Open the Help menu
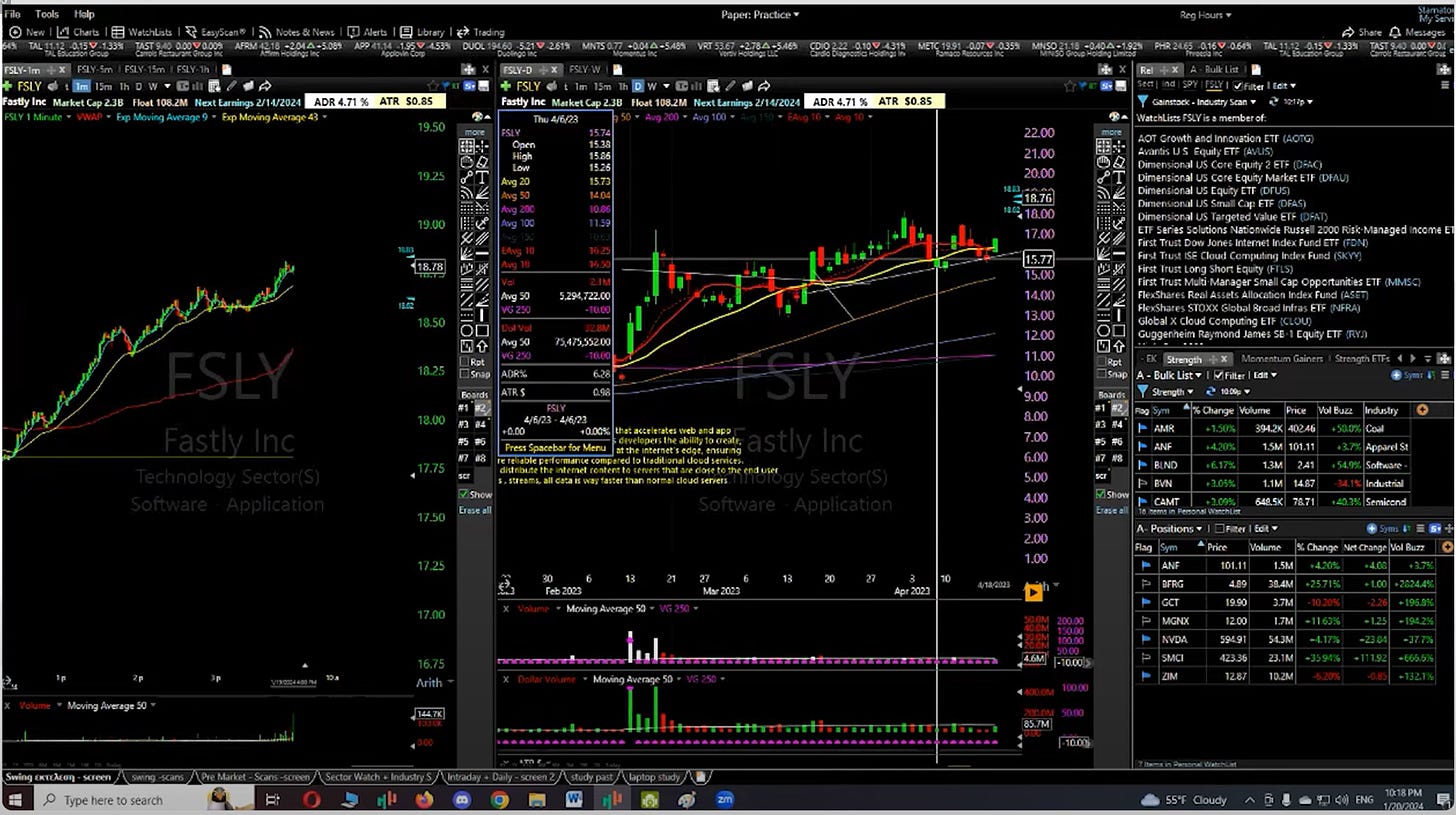 (84, 14)
